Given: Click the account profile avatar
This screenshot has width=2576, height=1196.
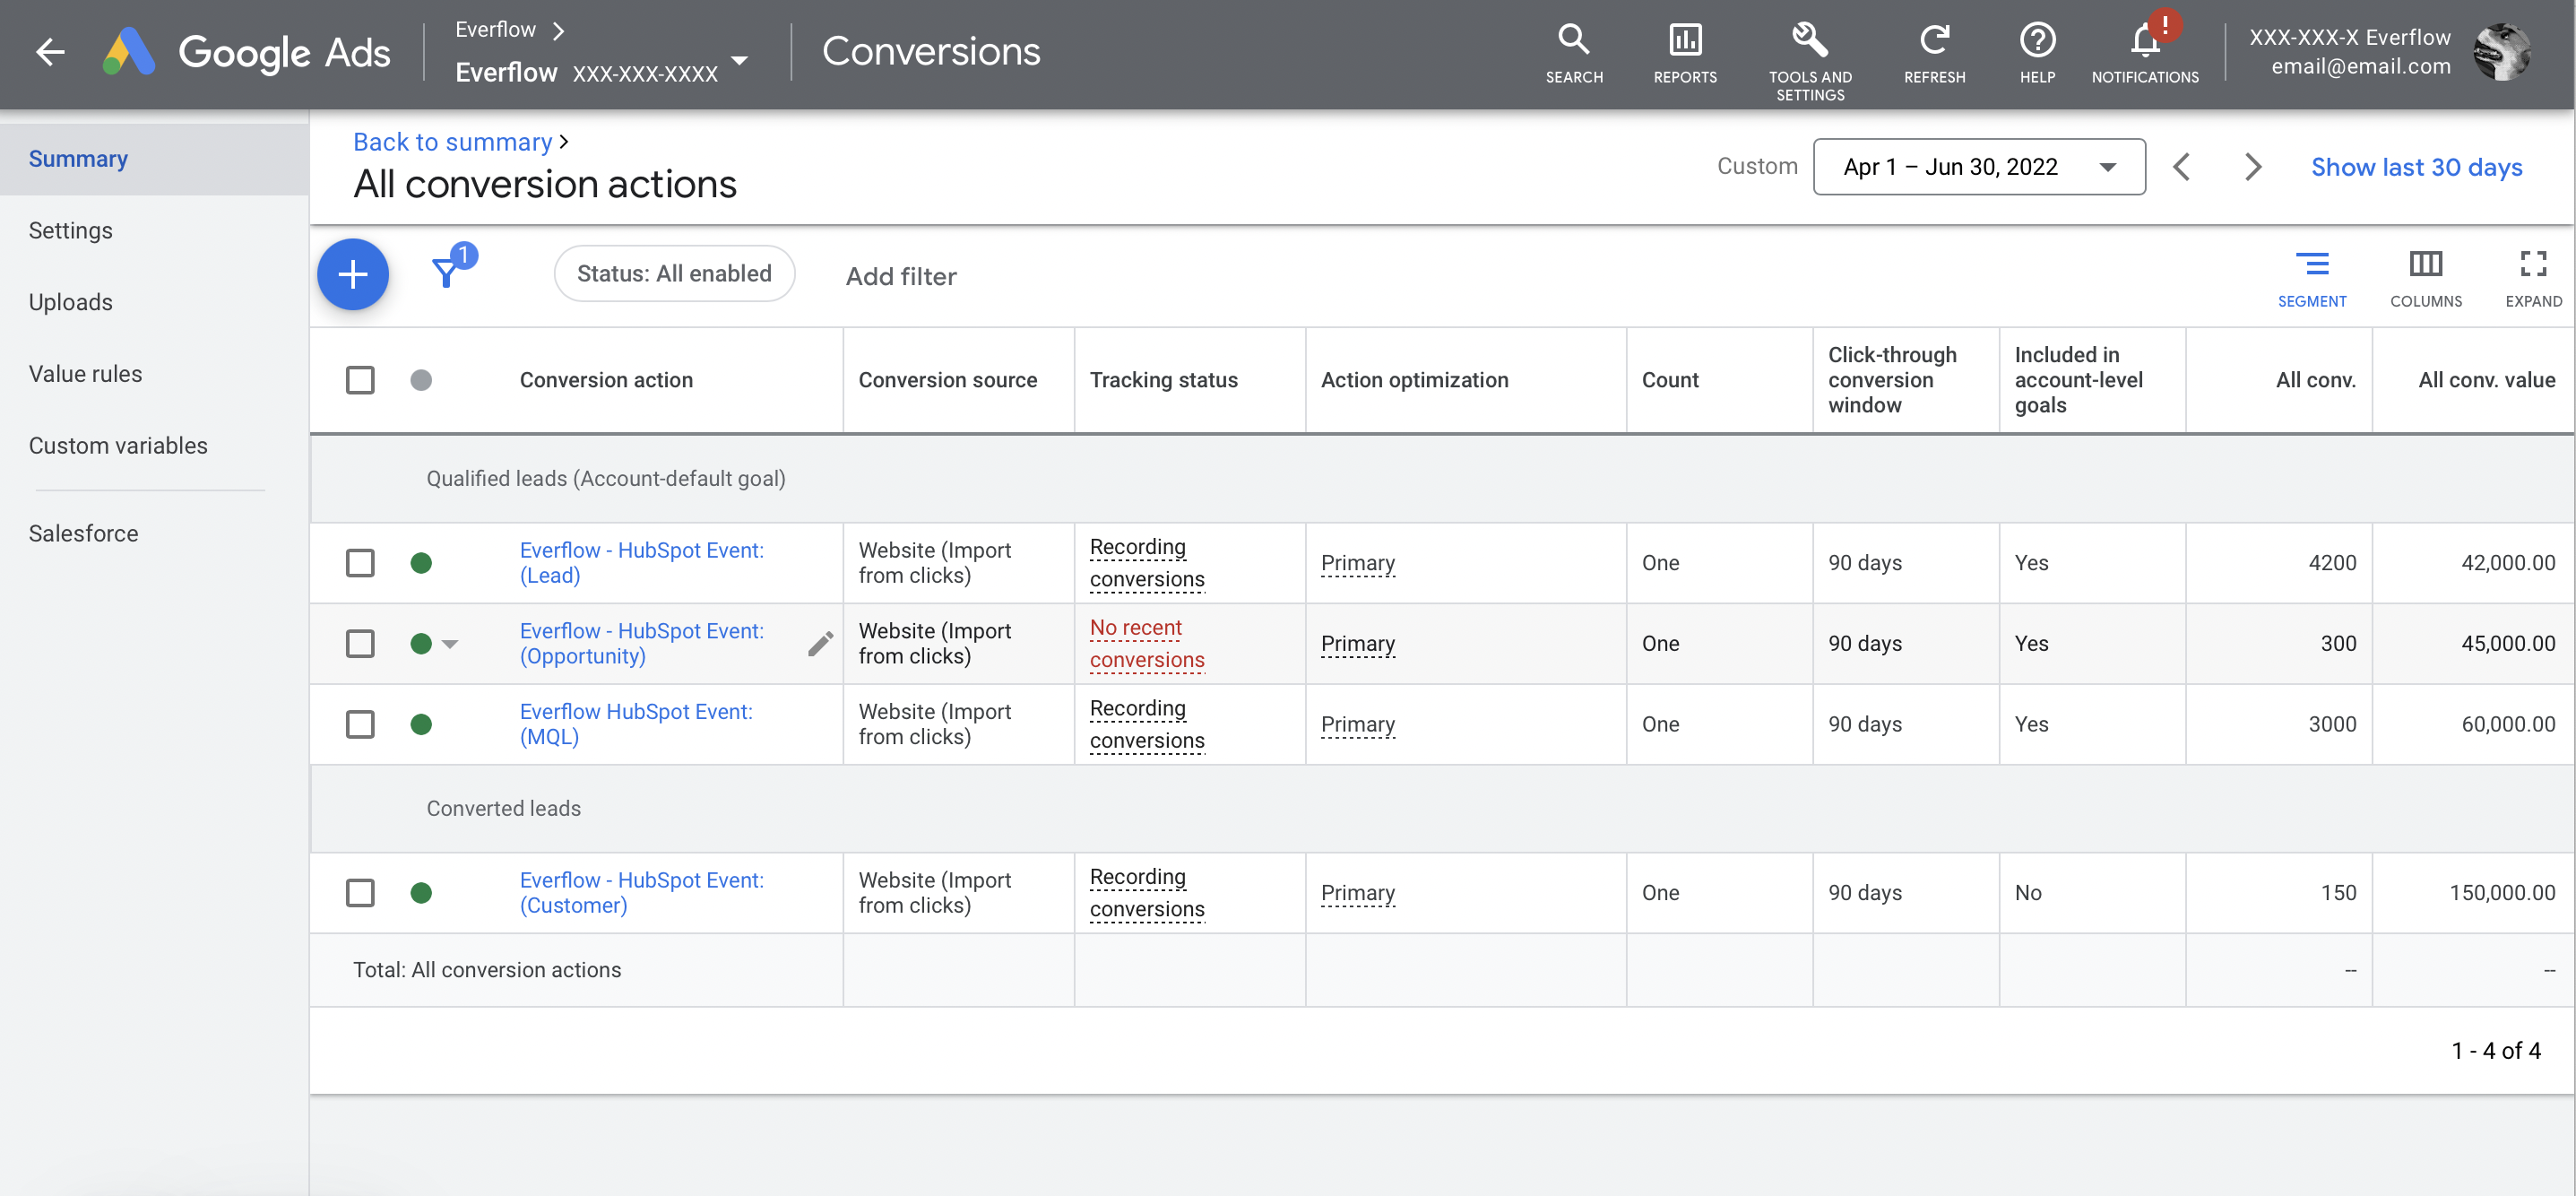Looking at the screenshot, I should pyautogui.click(x=2503, y=52).
